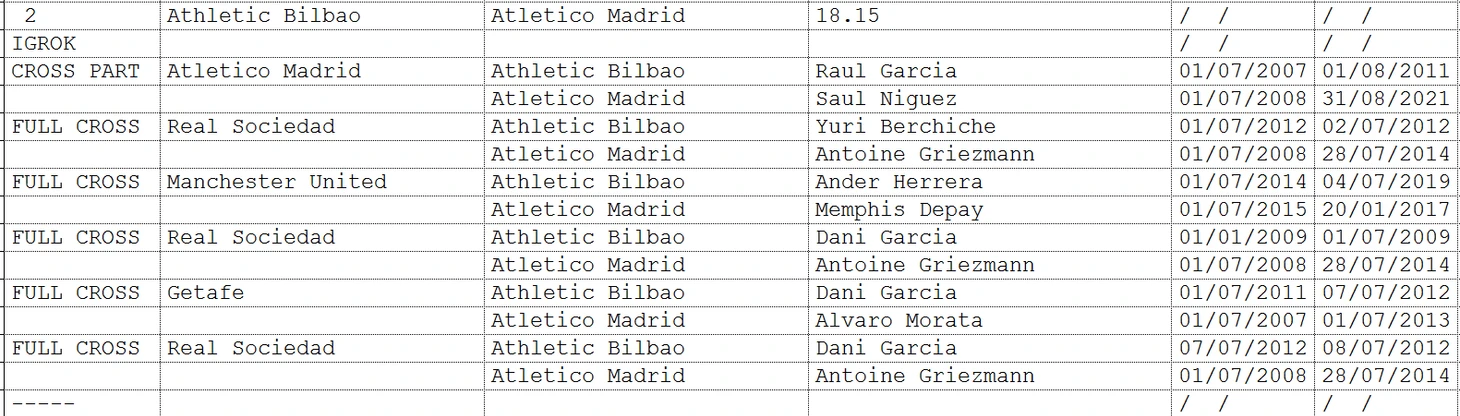Select the cell containing 18.15
Viewport: 1460px width, 416px height.
[989, 16]
